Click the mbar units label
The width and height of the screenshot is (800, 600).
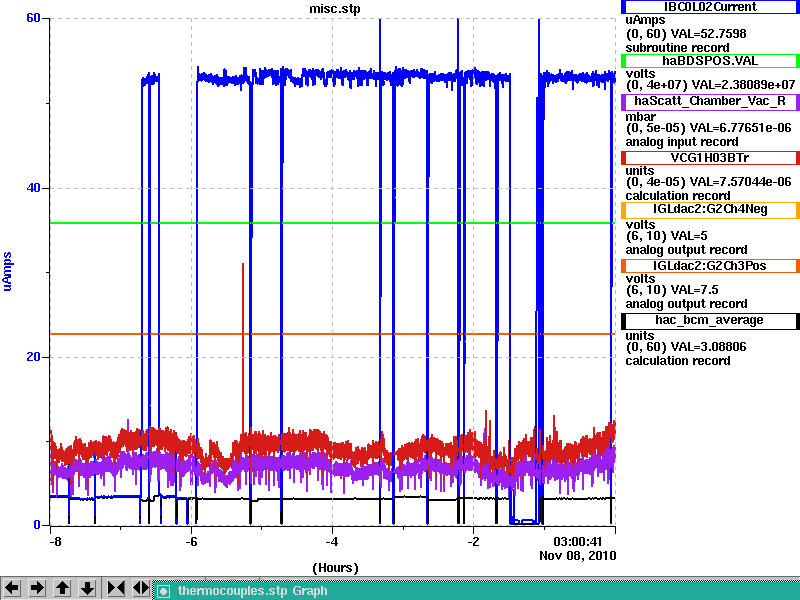640,116
